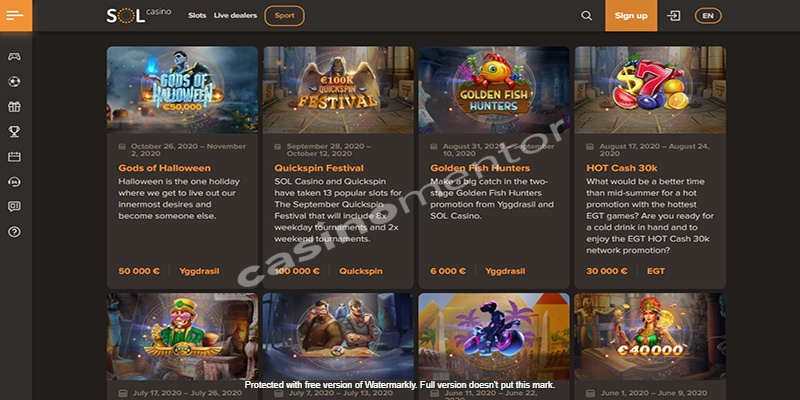
Task: Open the EN language selector
Action: point(708,16)
